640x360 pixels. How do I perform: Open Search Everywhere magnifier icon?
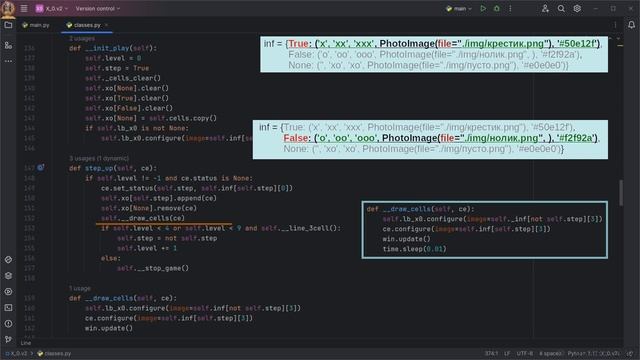pyautogui.click(x=561, y=9)
